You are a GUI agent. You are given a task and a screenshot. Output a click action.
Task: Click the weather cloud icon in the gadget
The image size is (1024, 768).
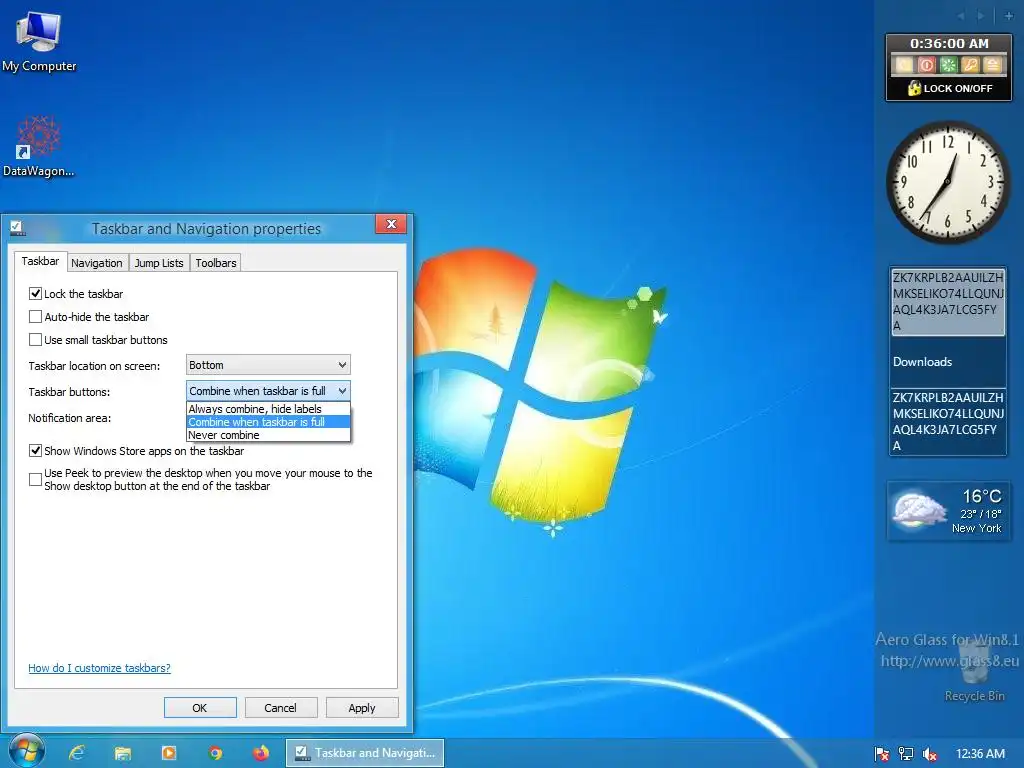click(x=920, y=510)
